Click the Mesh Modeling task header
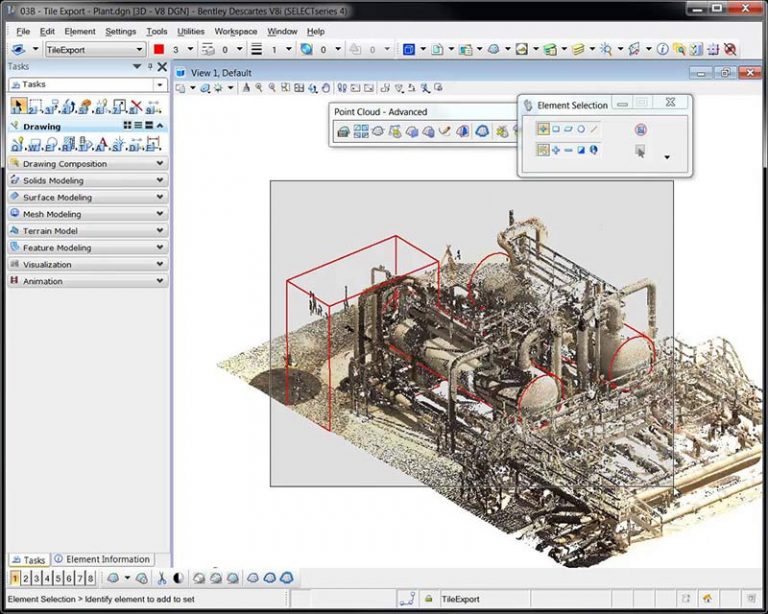The width and height of the screenshot is (768, 614). pos(88,214)
